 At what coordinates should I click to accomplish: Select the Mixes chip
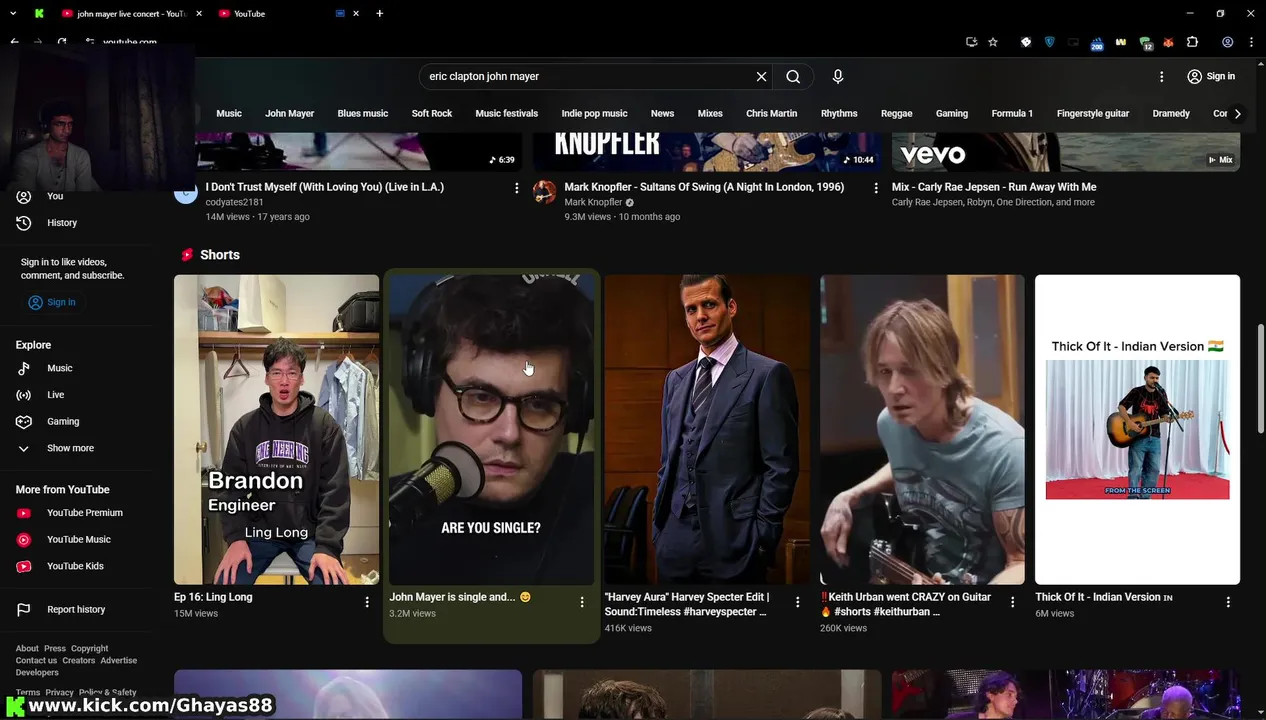pyautogui.click(x=710, y=113)
